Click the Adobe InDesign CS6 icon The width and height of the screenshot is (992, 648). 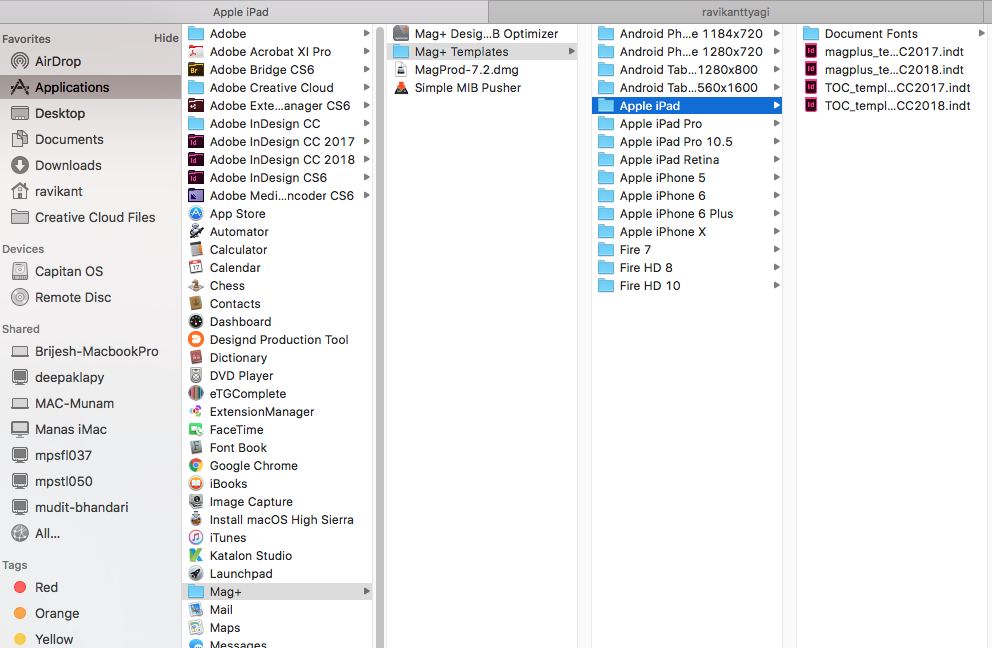coord(196,178)
